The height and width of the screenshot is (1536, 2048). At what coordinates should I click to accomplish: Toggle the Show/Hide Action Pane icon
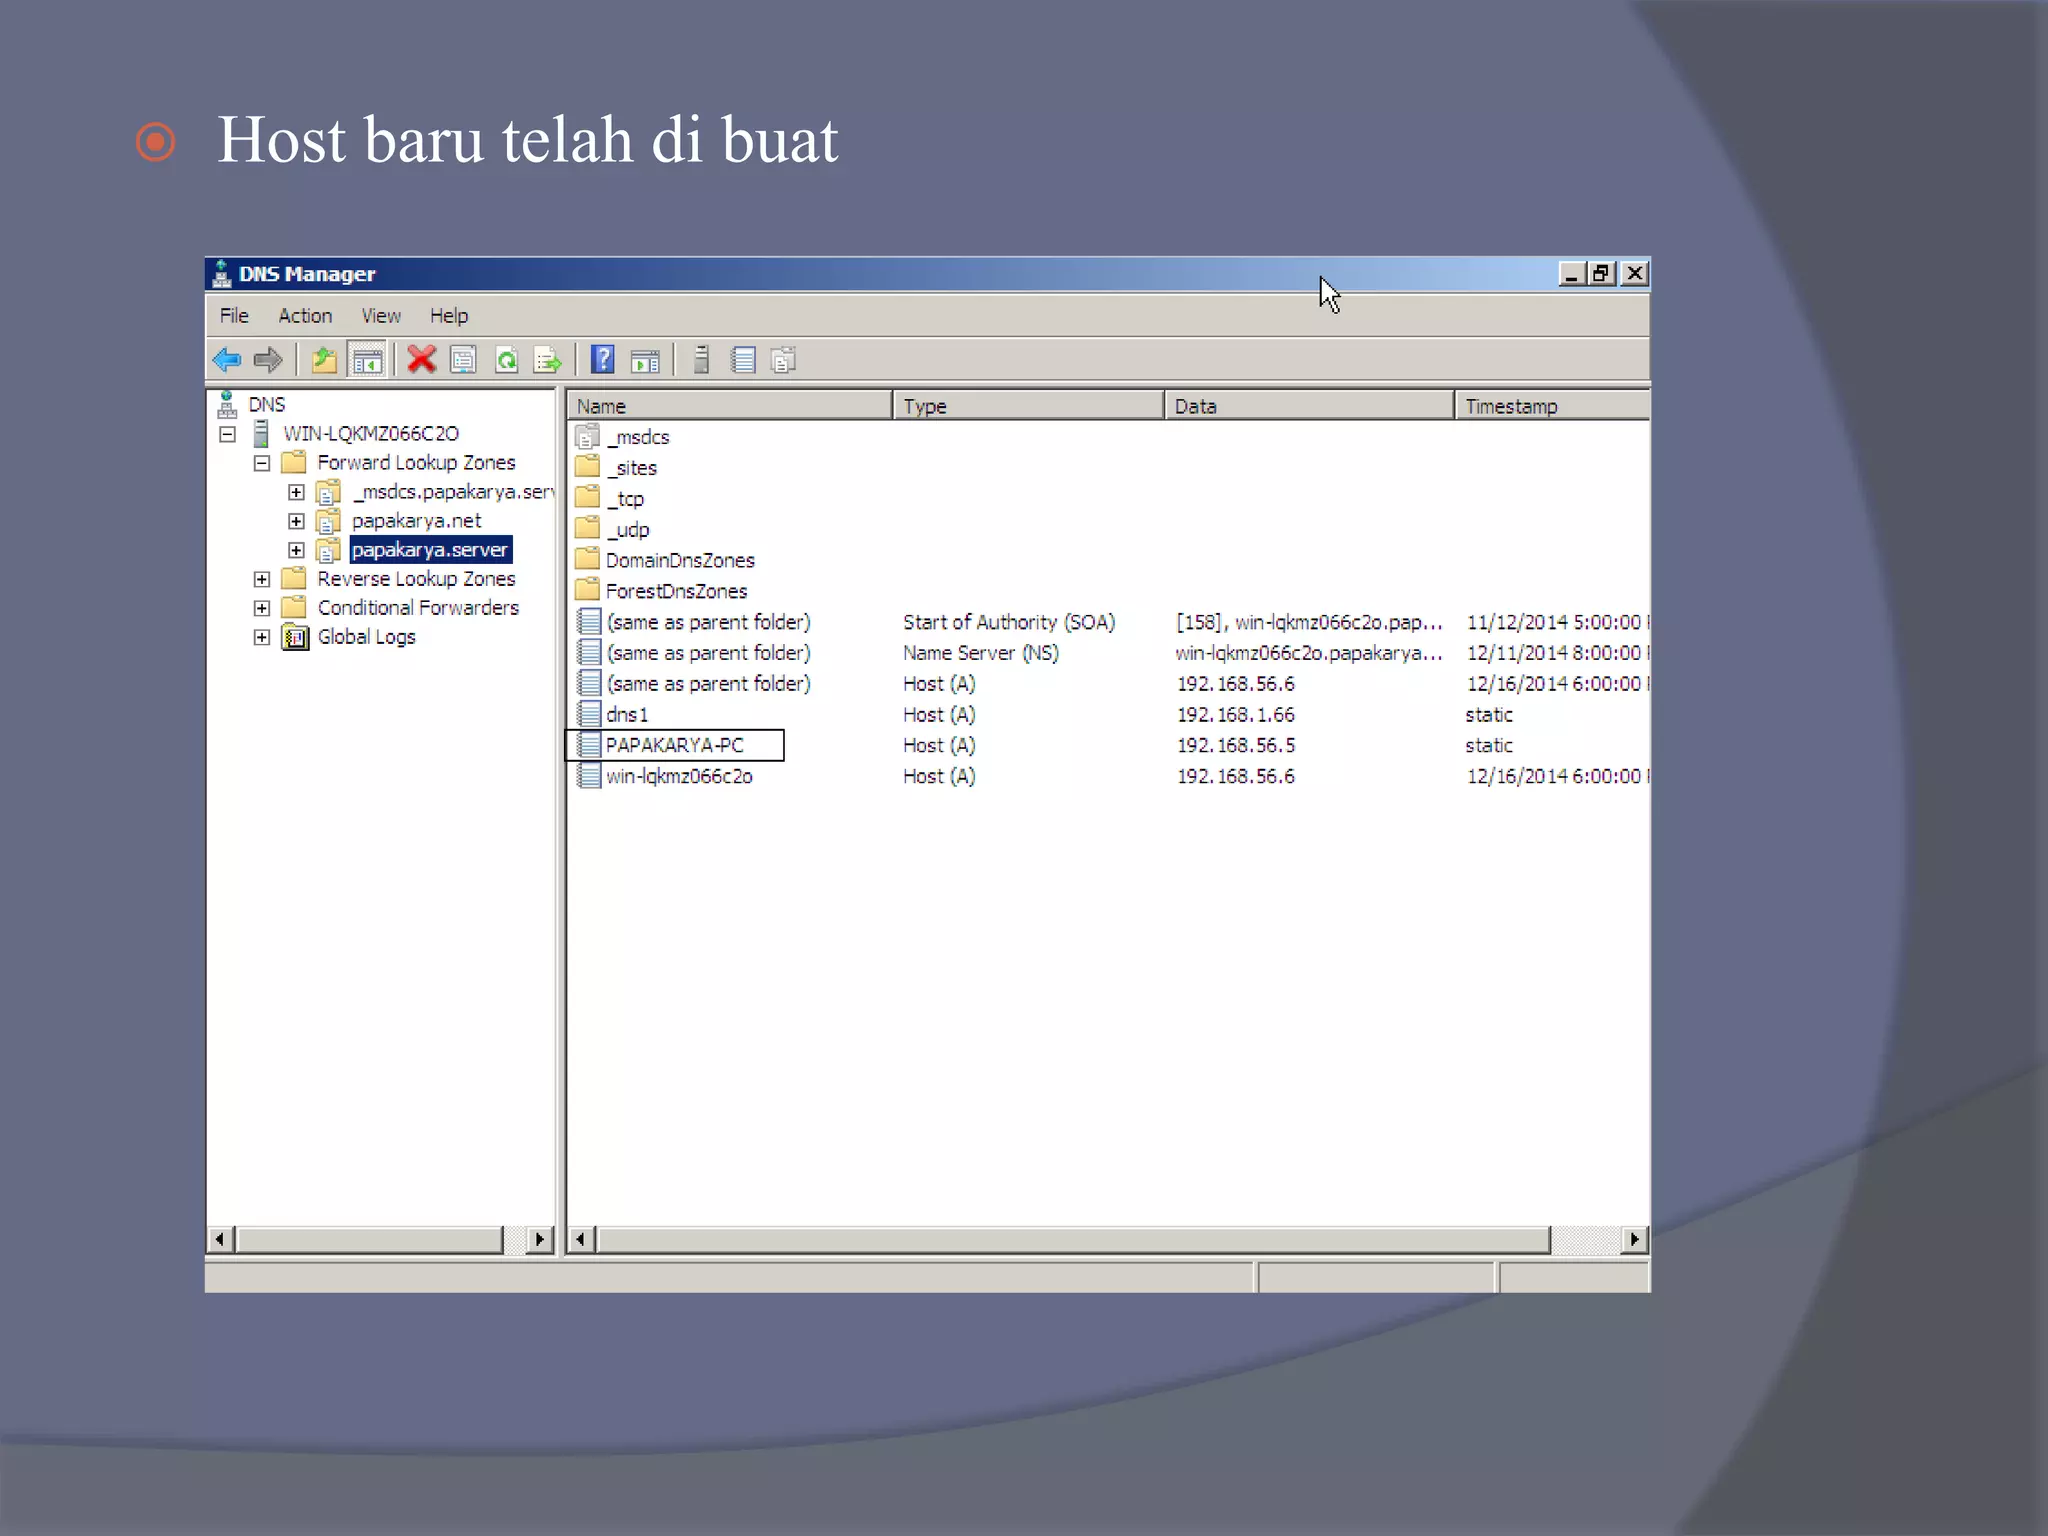(x=645, y=360)
